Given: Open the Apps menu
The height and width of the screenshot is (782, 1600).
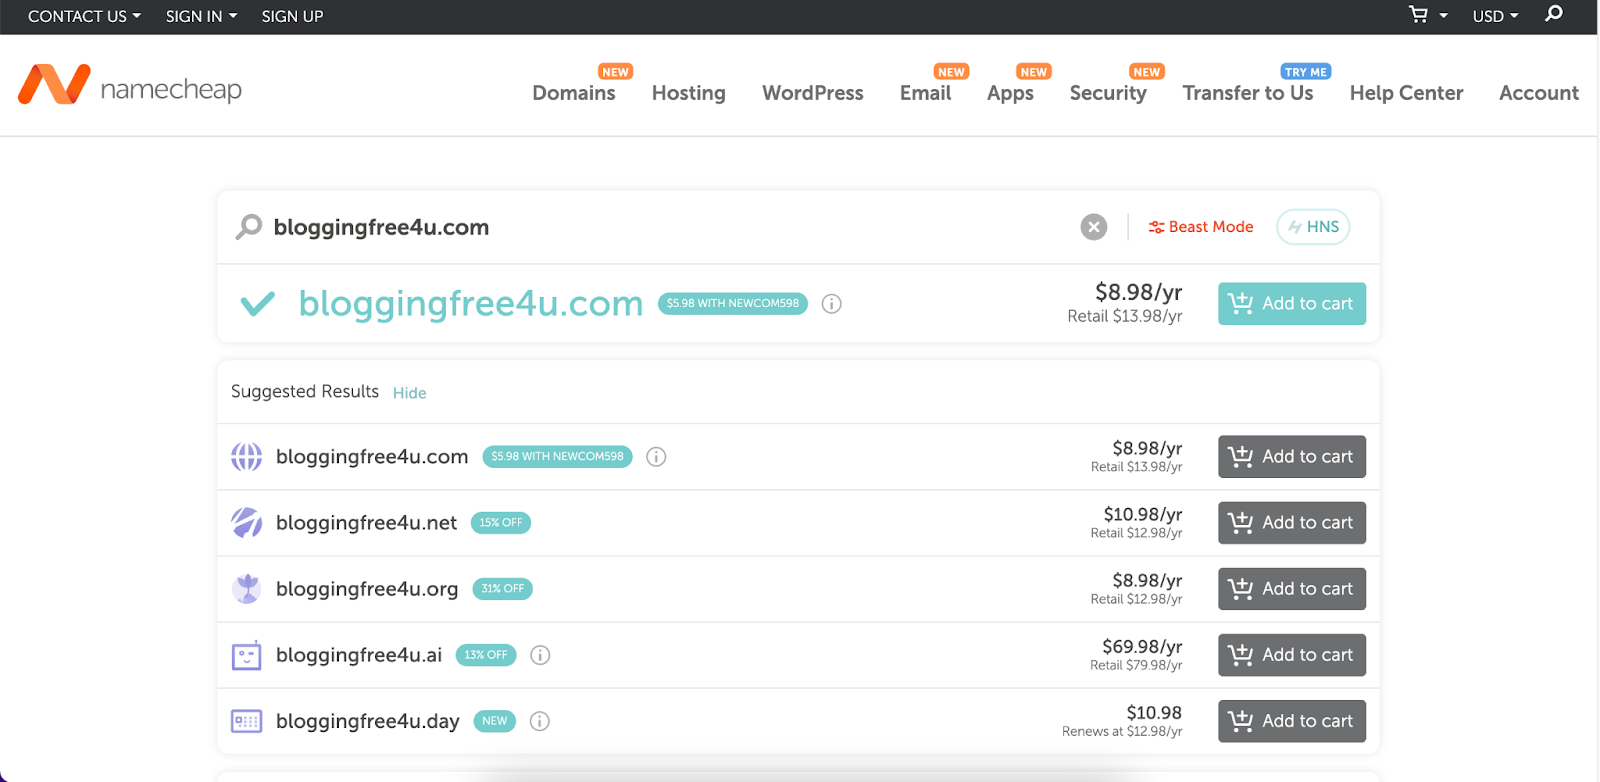Looking at the screenshot, I should (1011, 93).
